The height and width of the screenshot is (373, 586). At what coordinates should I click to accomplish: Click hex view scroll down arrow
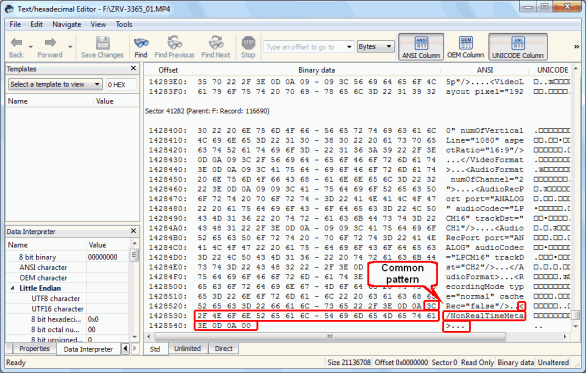pos(576,326)
